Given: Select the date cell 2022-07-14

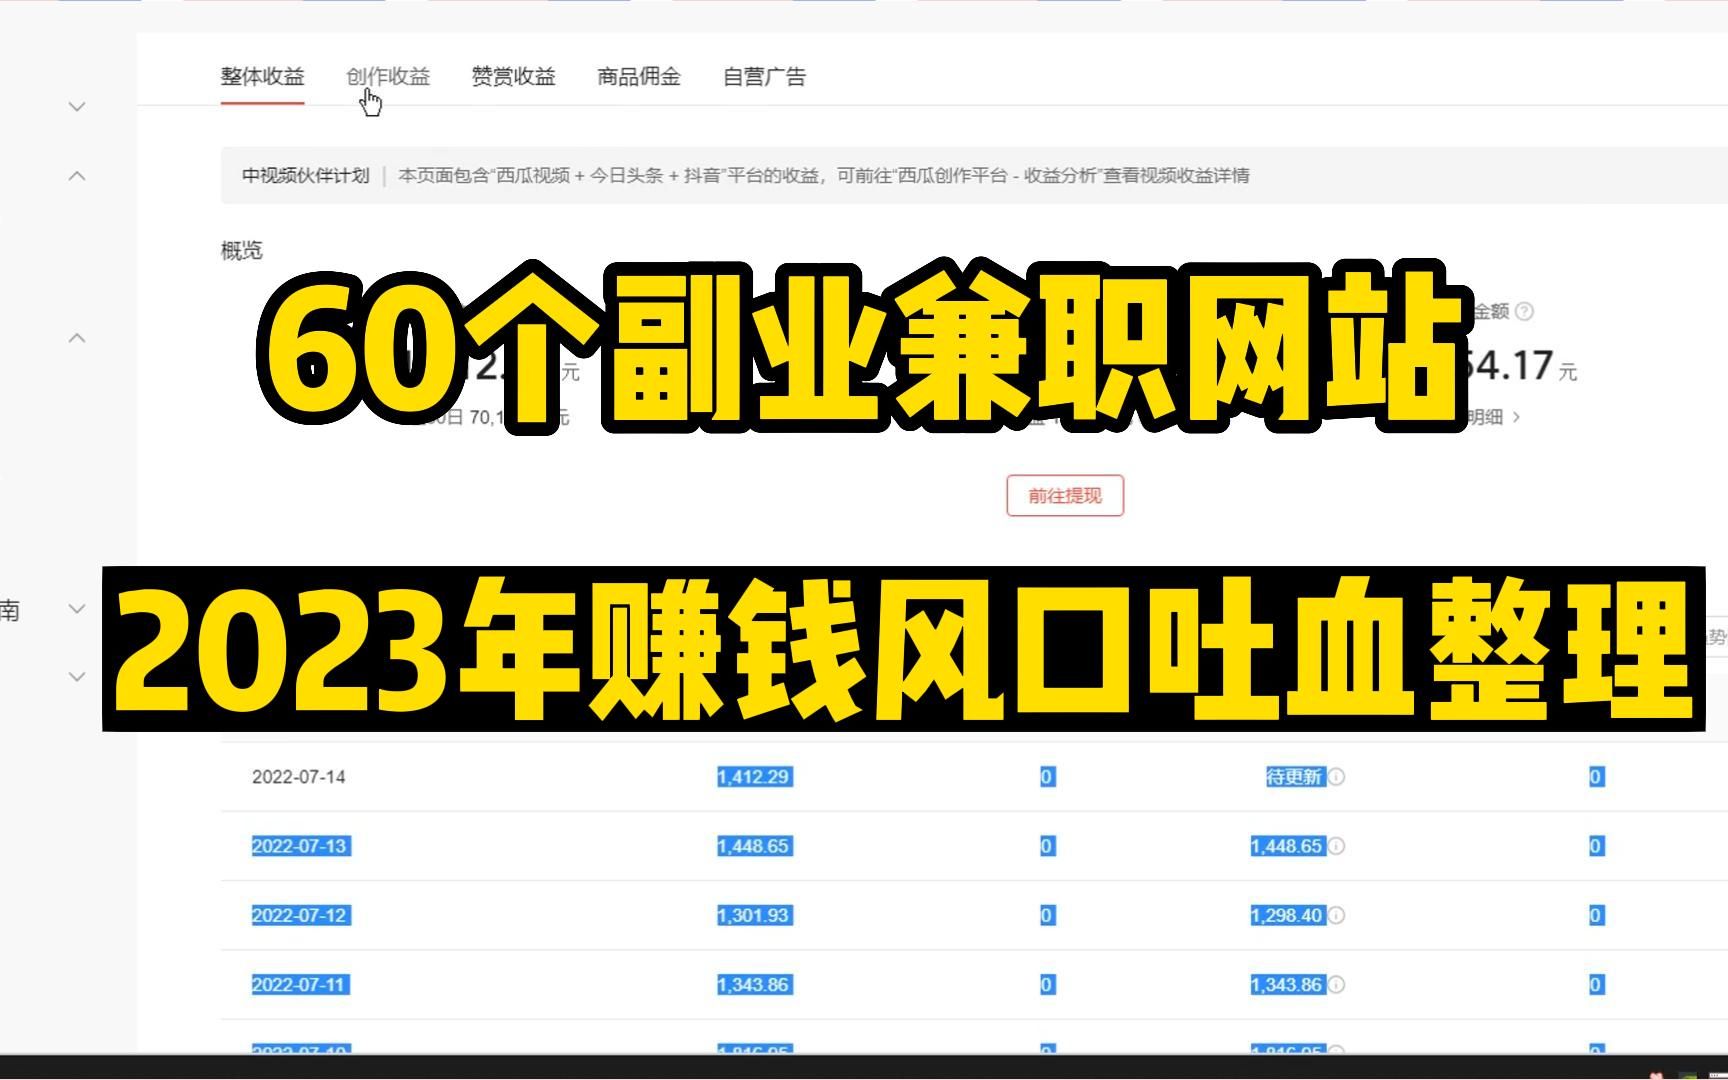Looking at the screenshot, I should (x=299, y=777).
